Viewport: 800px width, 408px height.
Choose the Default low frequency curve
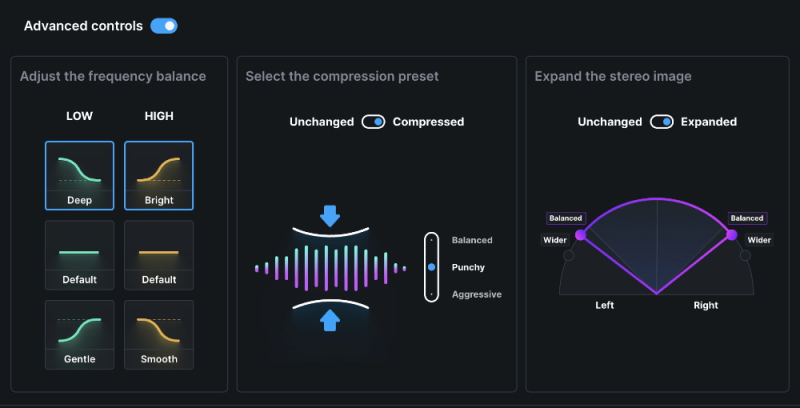tap(79, 255)
